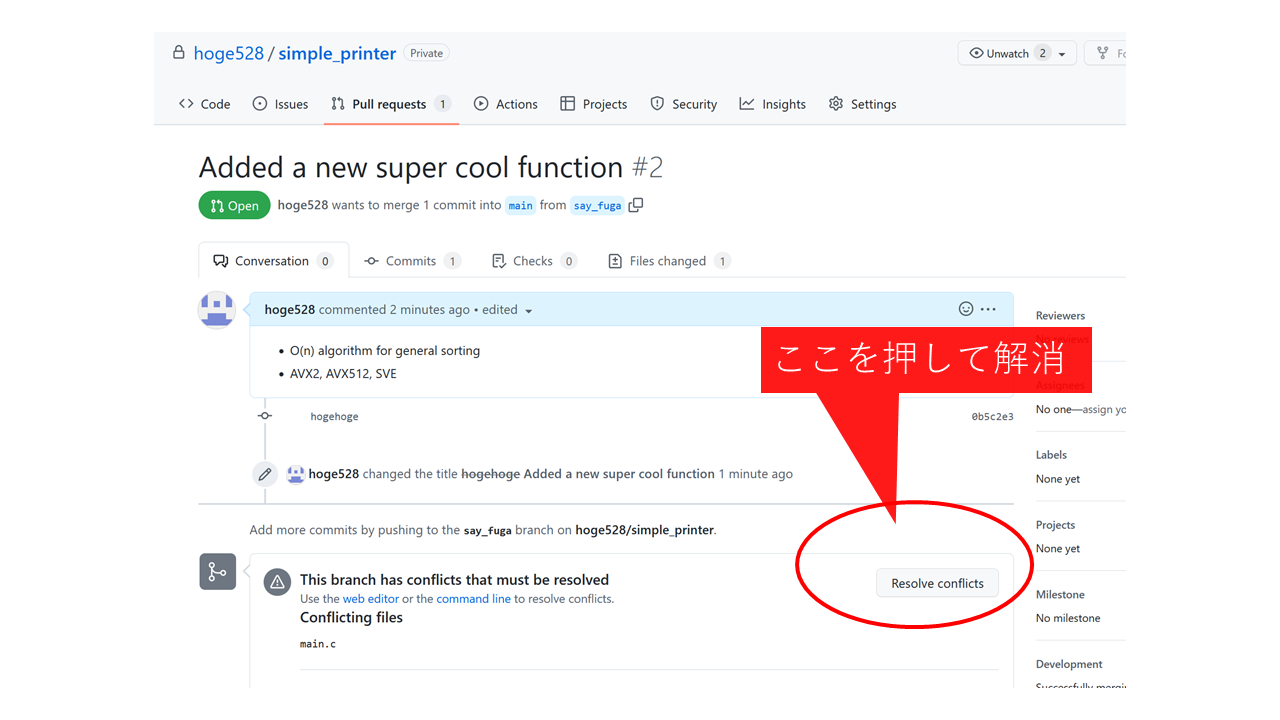This screenshot has height=720, width=1280.
Task: Click the emoji reaction smiley icon
Action: [x=966, y=309]
